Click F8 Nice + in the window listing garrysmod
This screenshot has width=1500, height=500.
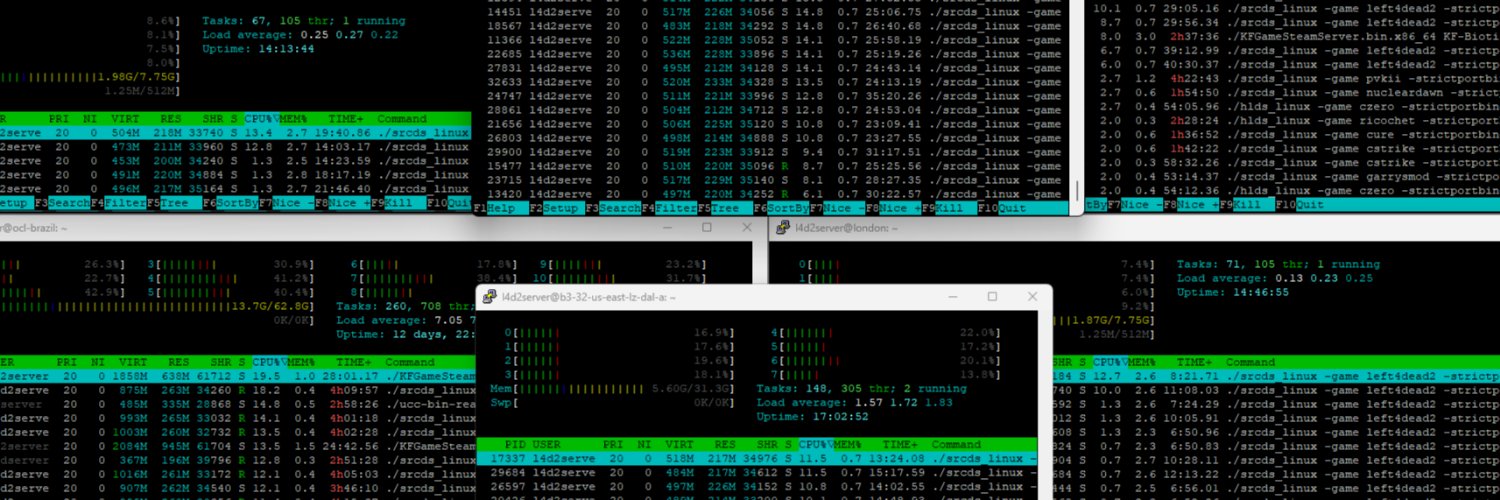(x=1190, y=204)
